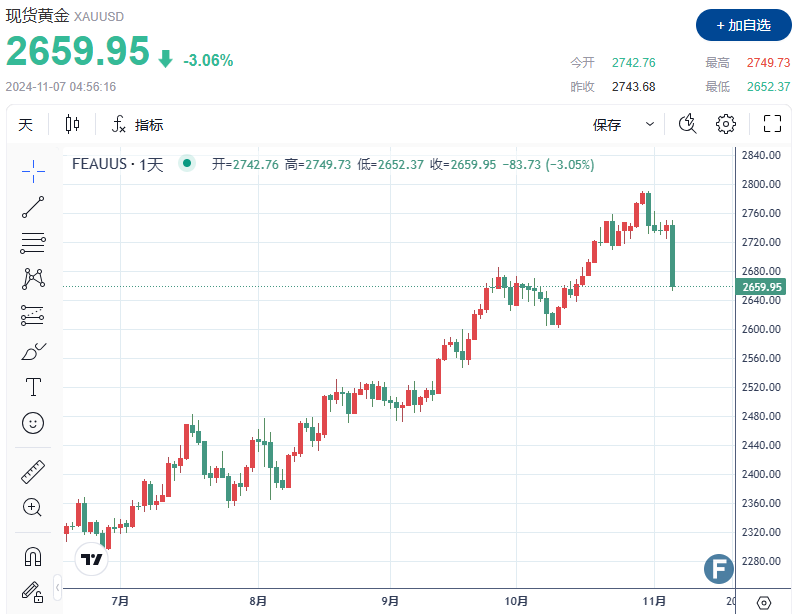Select the crosshair cursor tool

coord(33,171)
